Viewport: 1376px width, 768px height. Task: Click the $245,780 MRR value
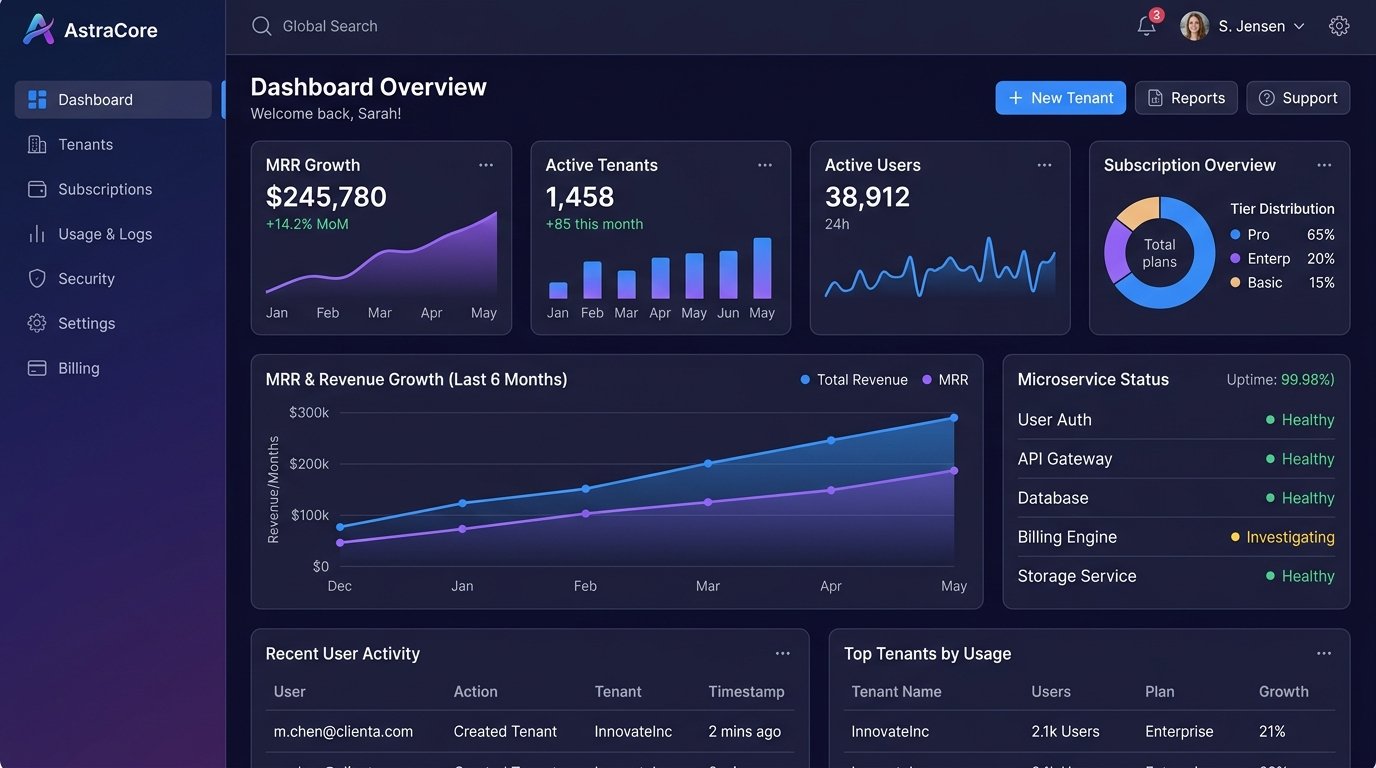click(x=326, y=197)
